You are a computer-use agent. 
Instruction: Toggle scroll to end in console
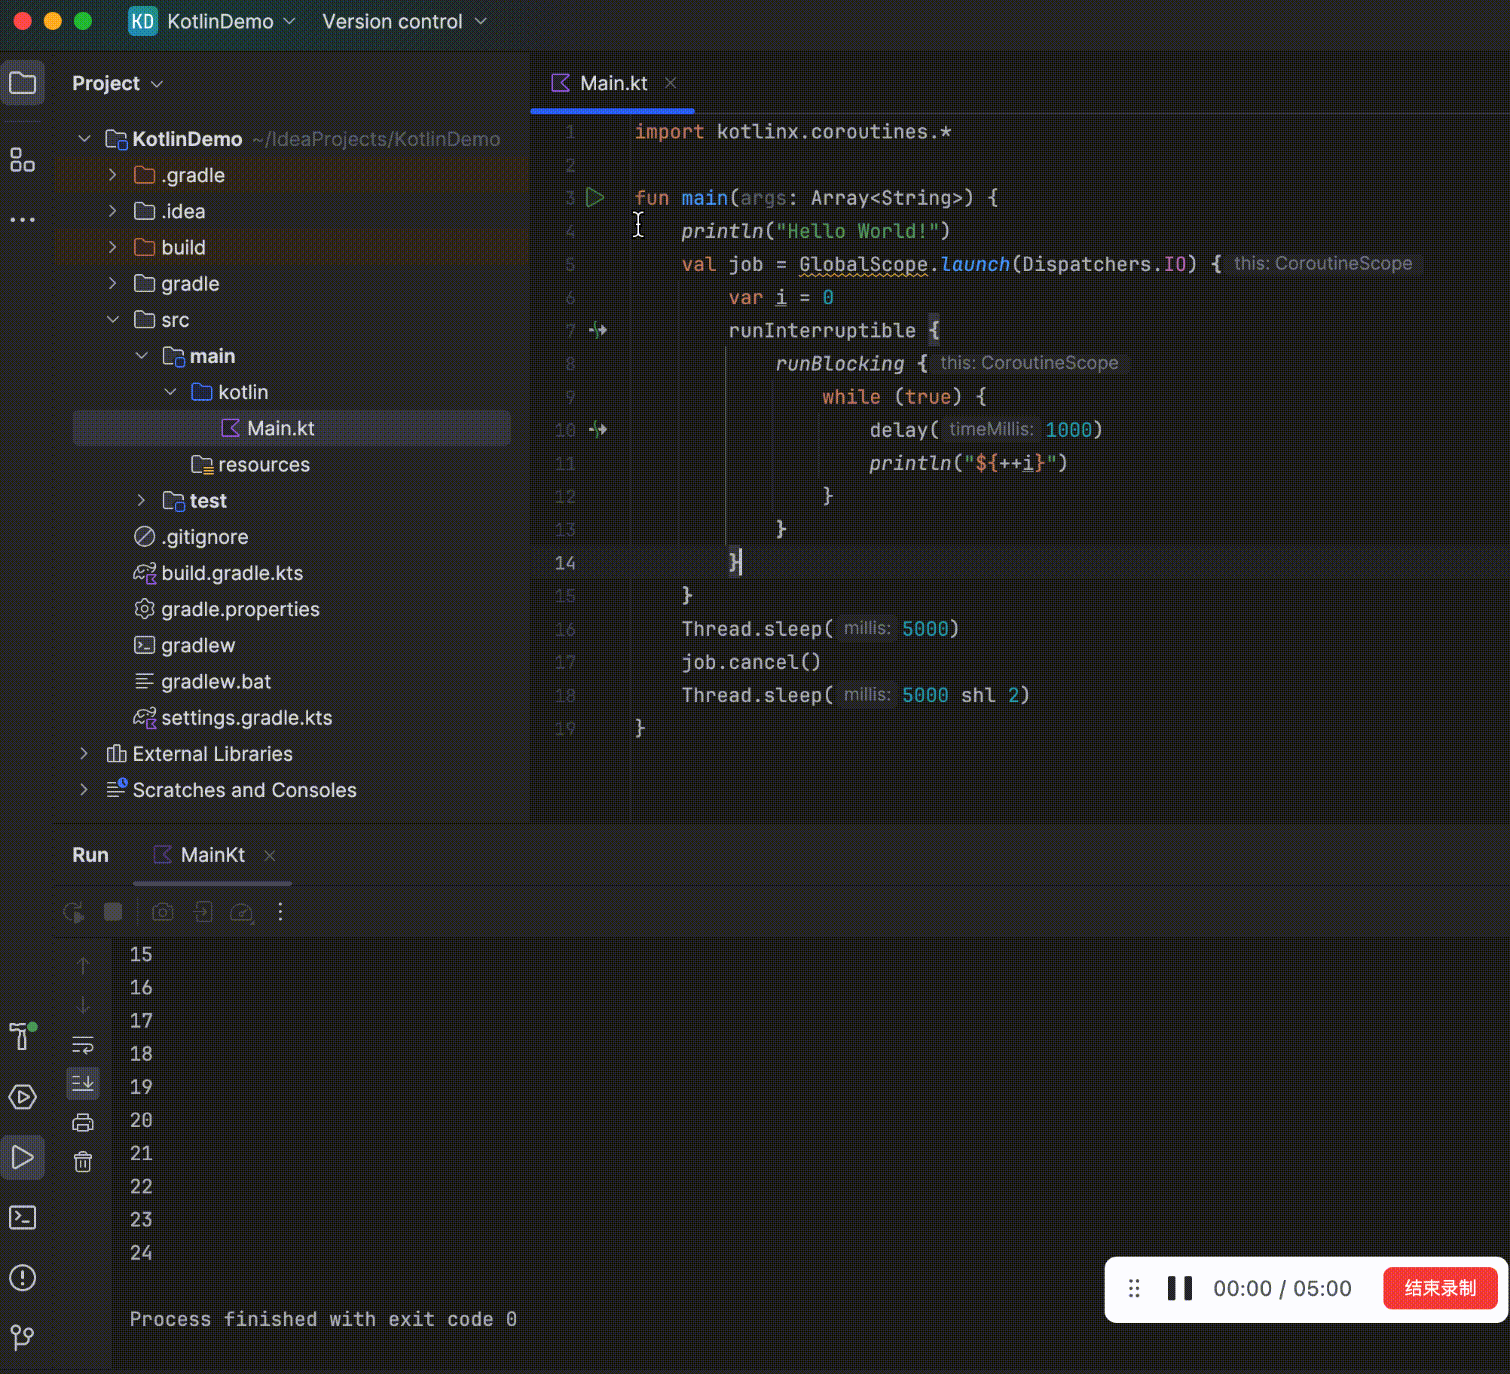coord(83,1083)
